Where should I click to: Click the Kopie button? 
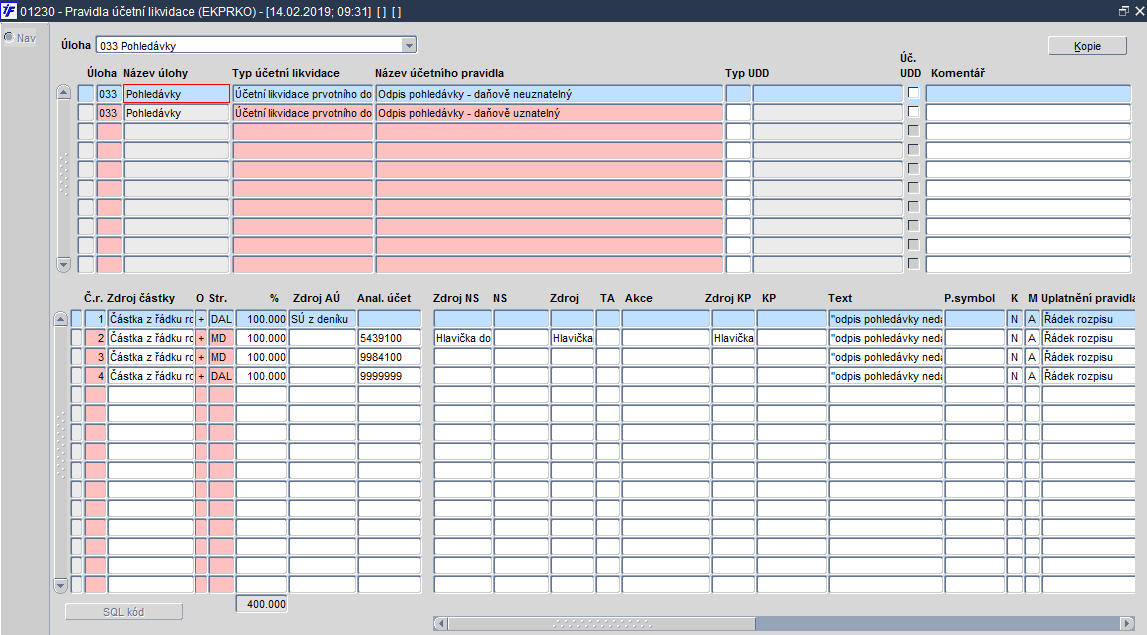(x=1087, y=46)
